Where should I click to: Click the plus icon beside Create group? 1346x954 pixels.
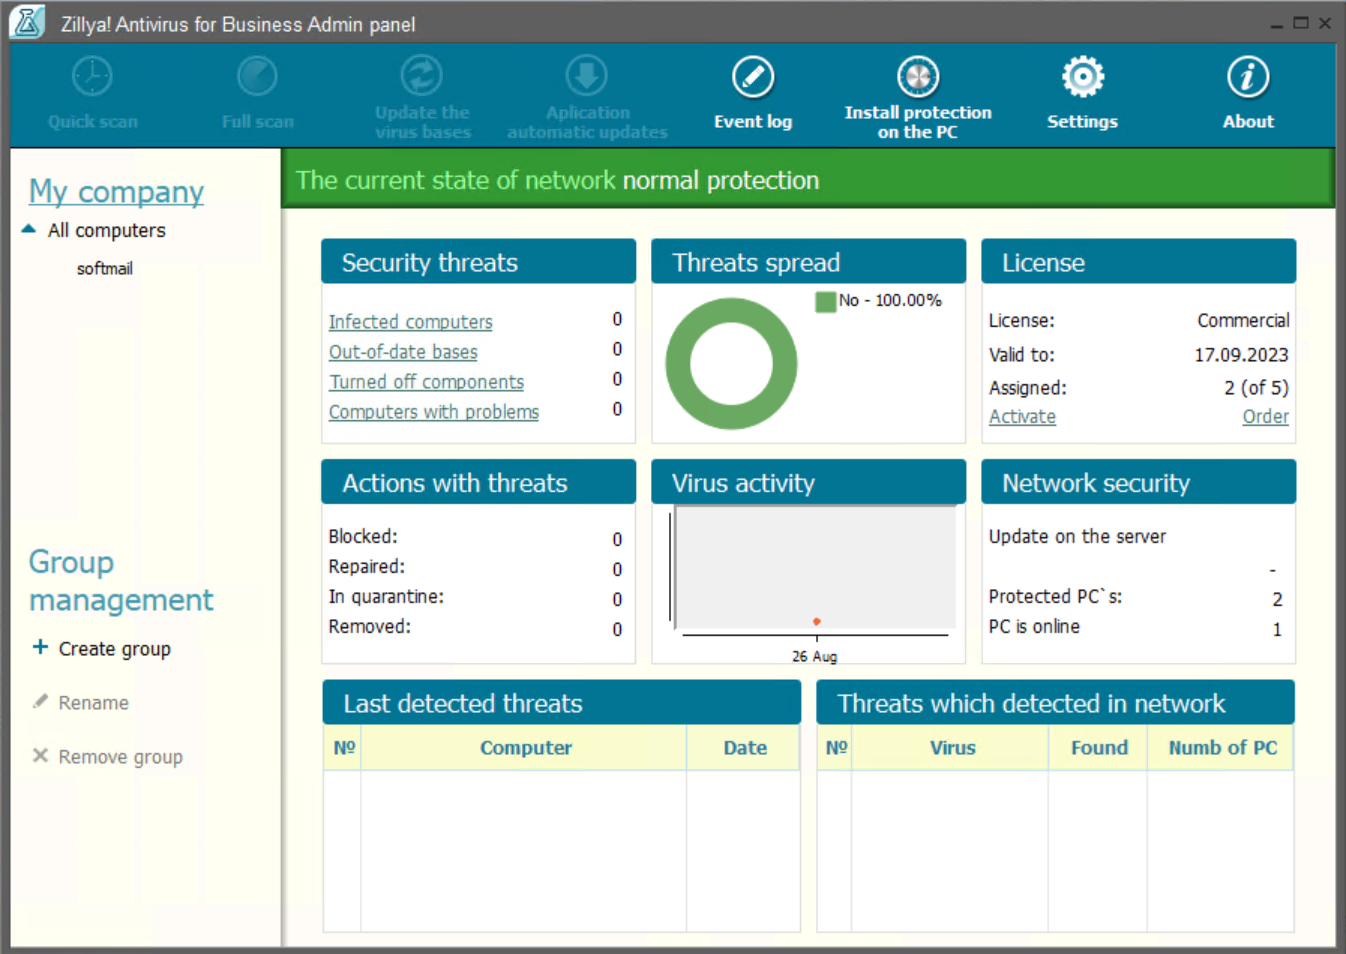tap(40, 647)
